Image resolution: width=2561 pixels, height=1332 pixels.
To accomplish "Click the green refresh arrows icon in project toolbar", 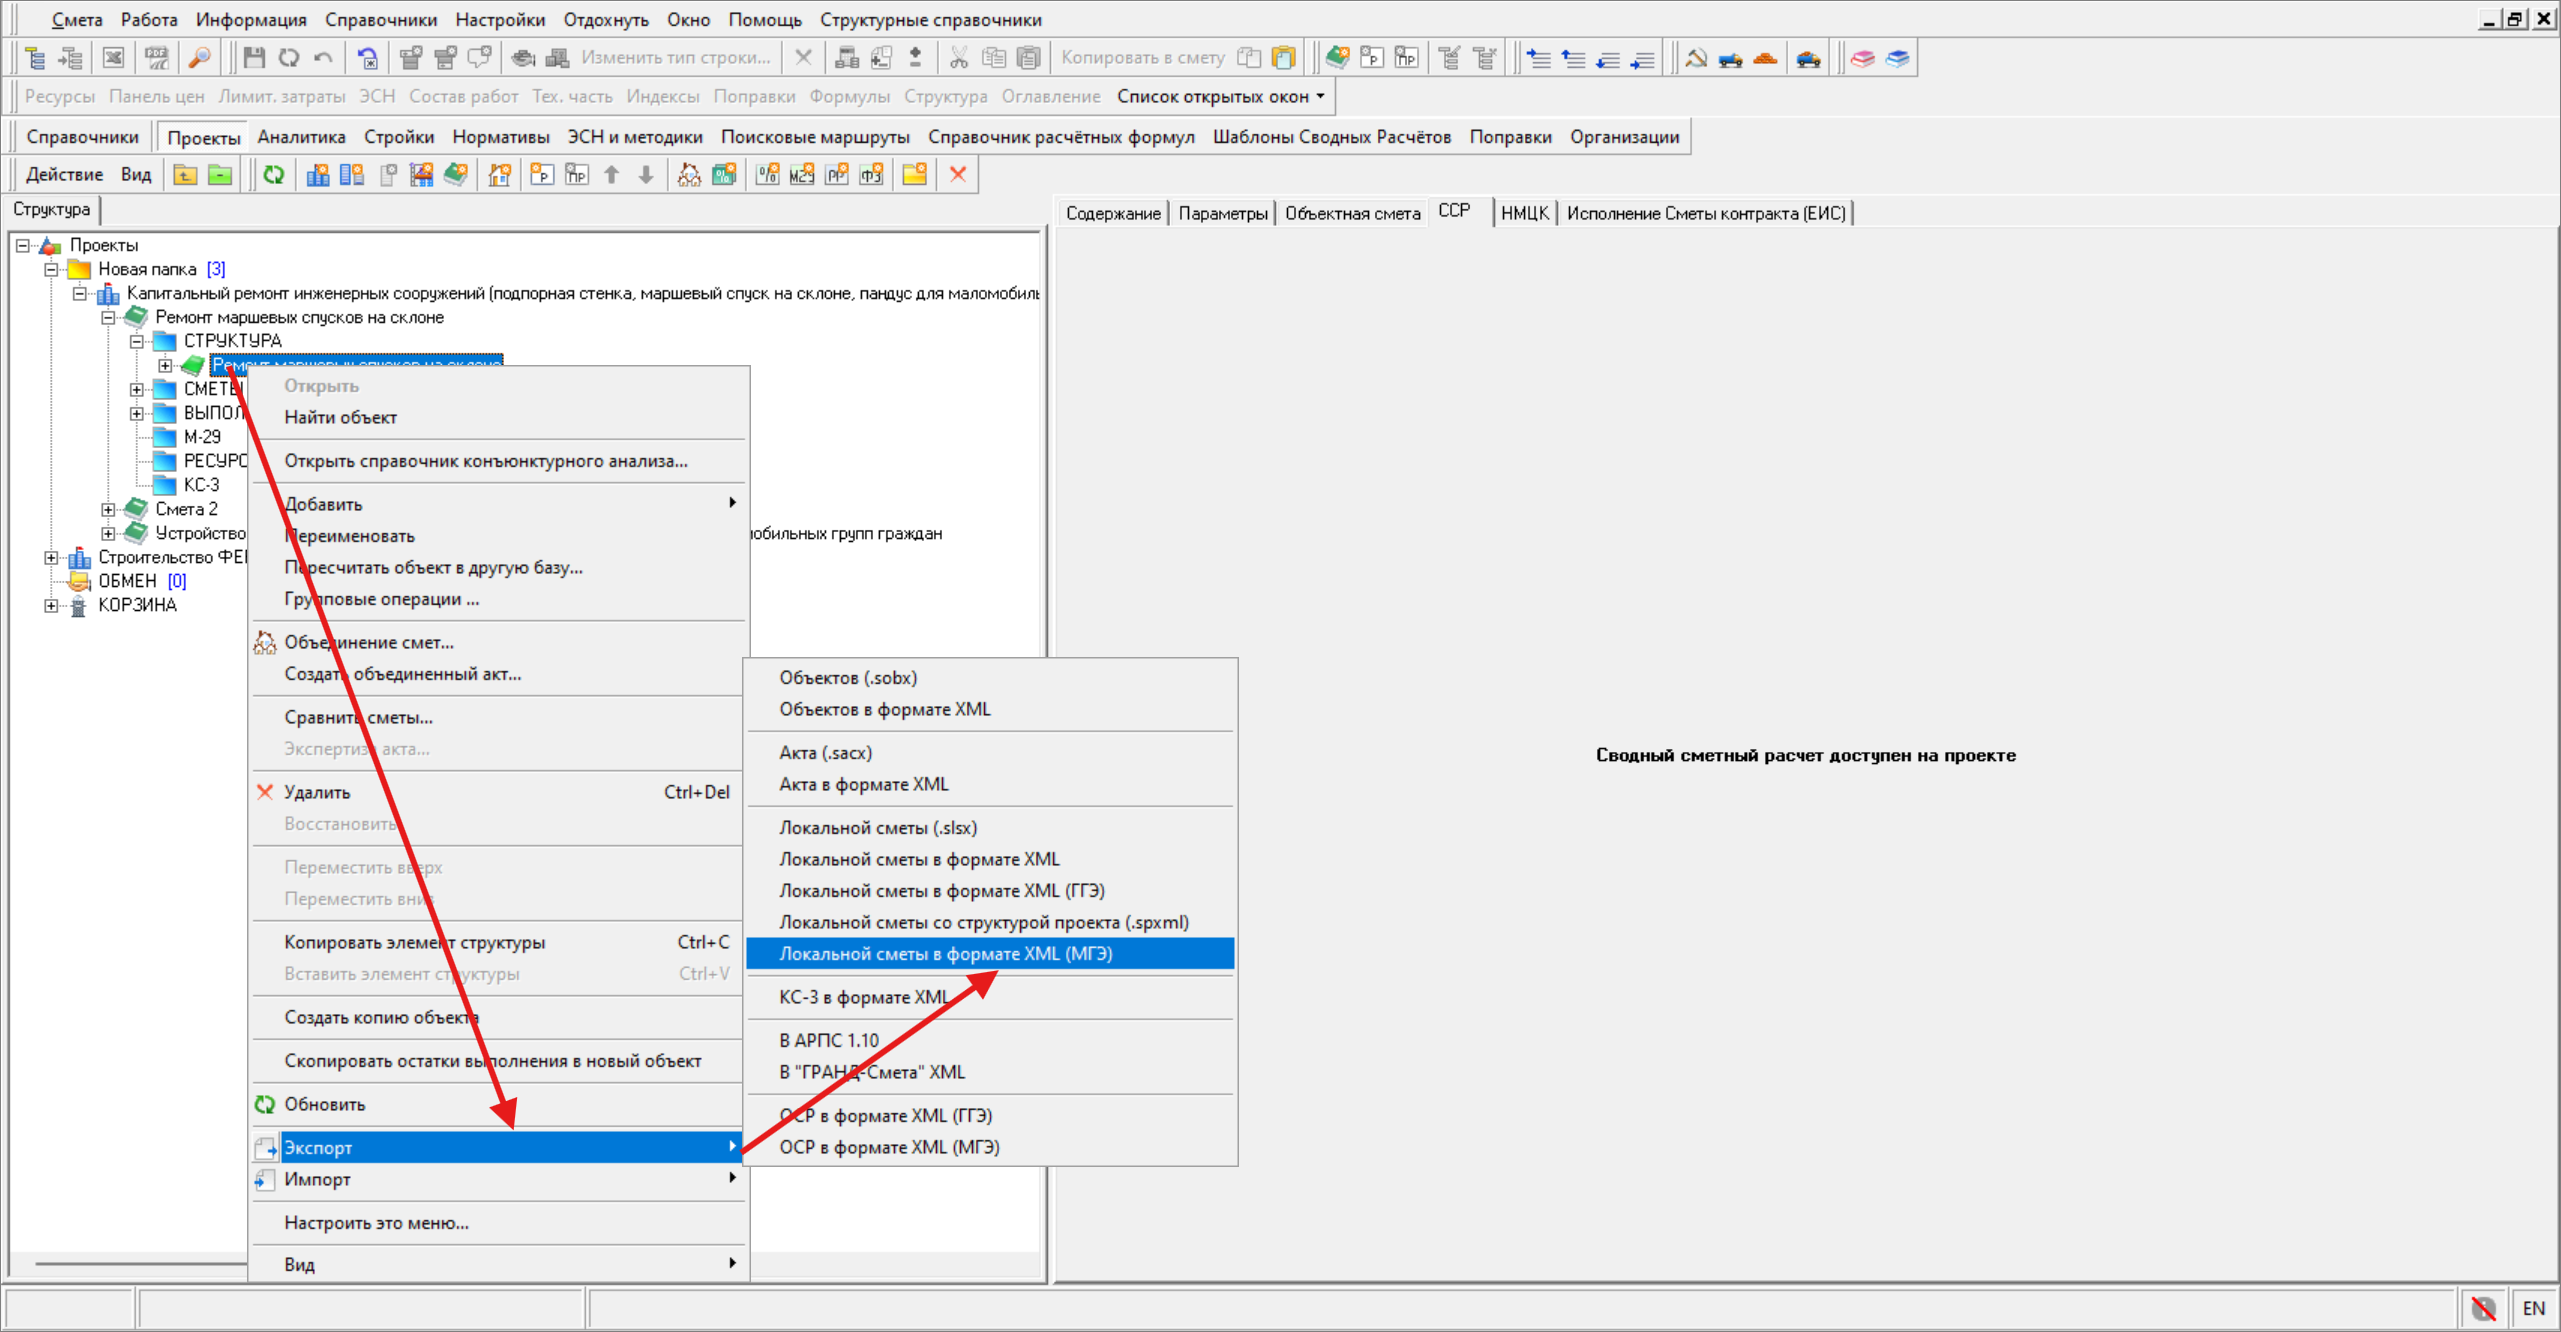I will [x=273, y=175].
